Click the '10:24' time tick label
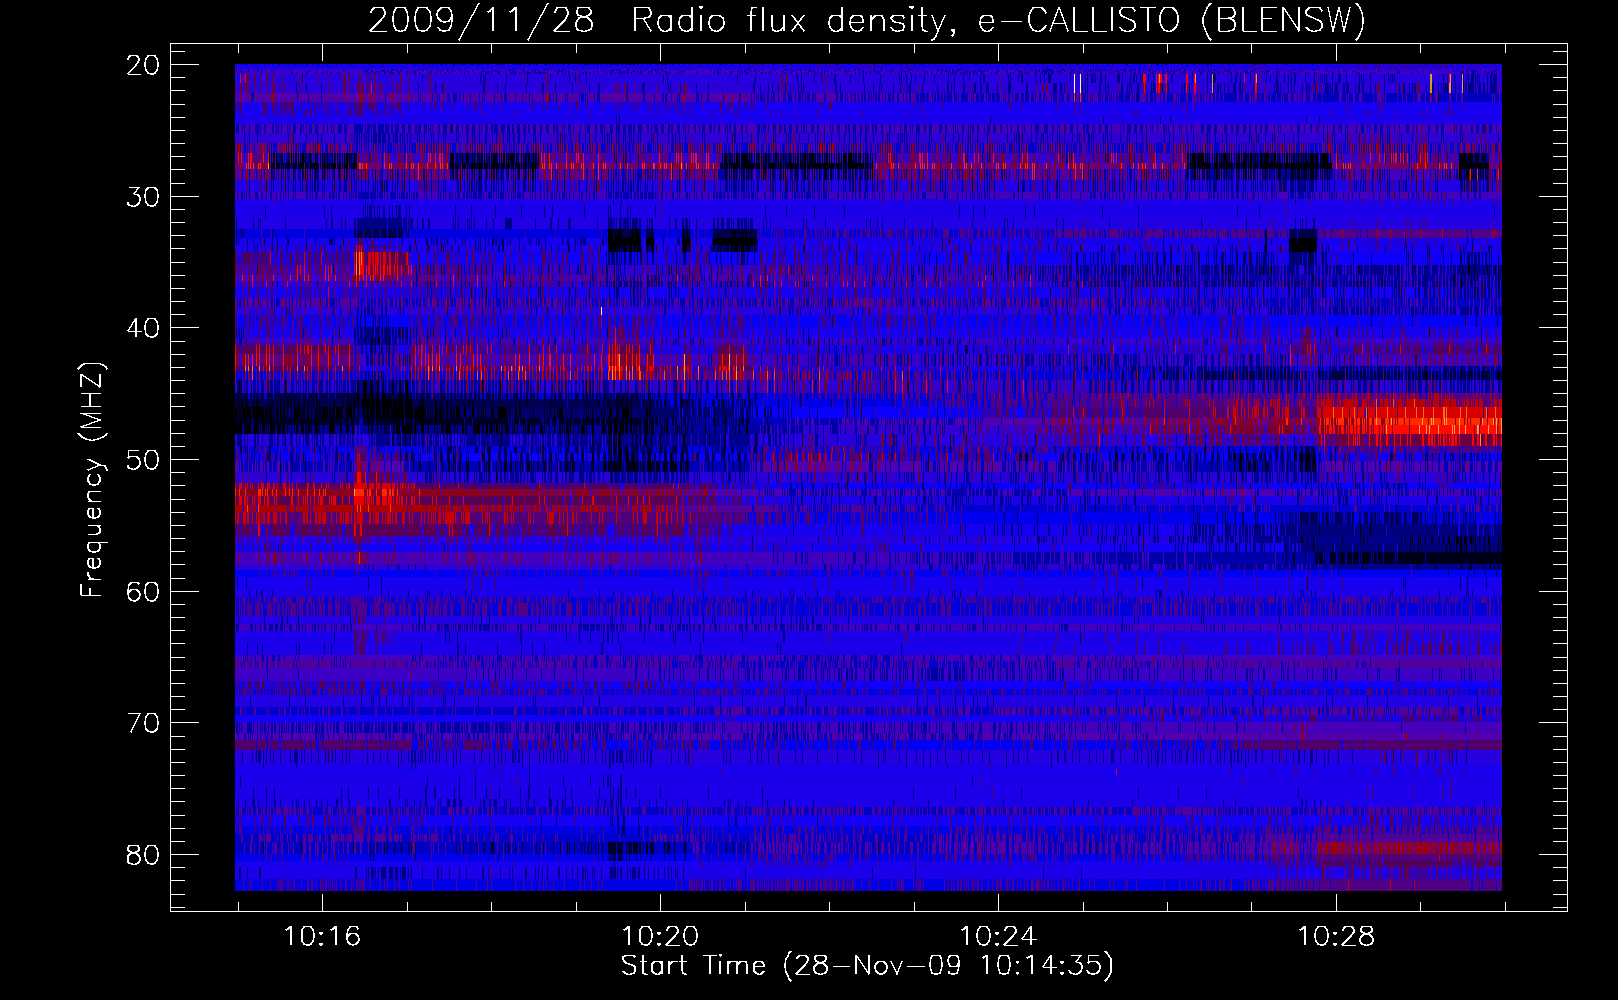This screenshot has height=1000, width=1618. coord(998,937)
